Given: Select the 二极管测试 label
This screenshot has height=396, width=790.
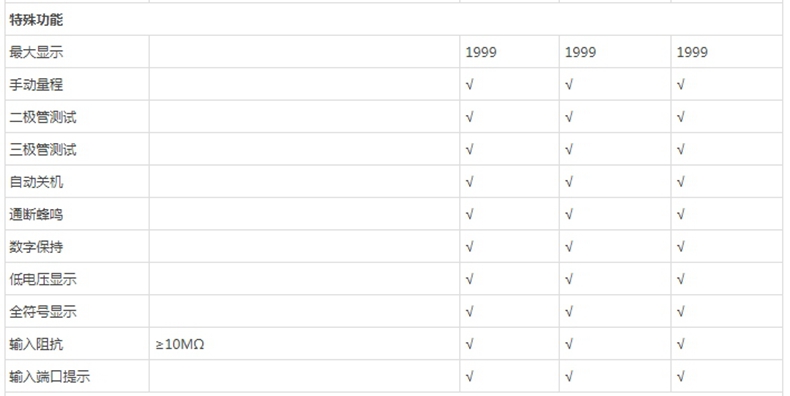Looking at the screenshot, I should [x=43, y=117].
